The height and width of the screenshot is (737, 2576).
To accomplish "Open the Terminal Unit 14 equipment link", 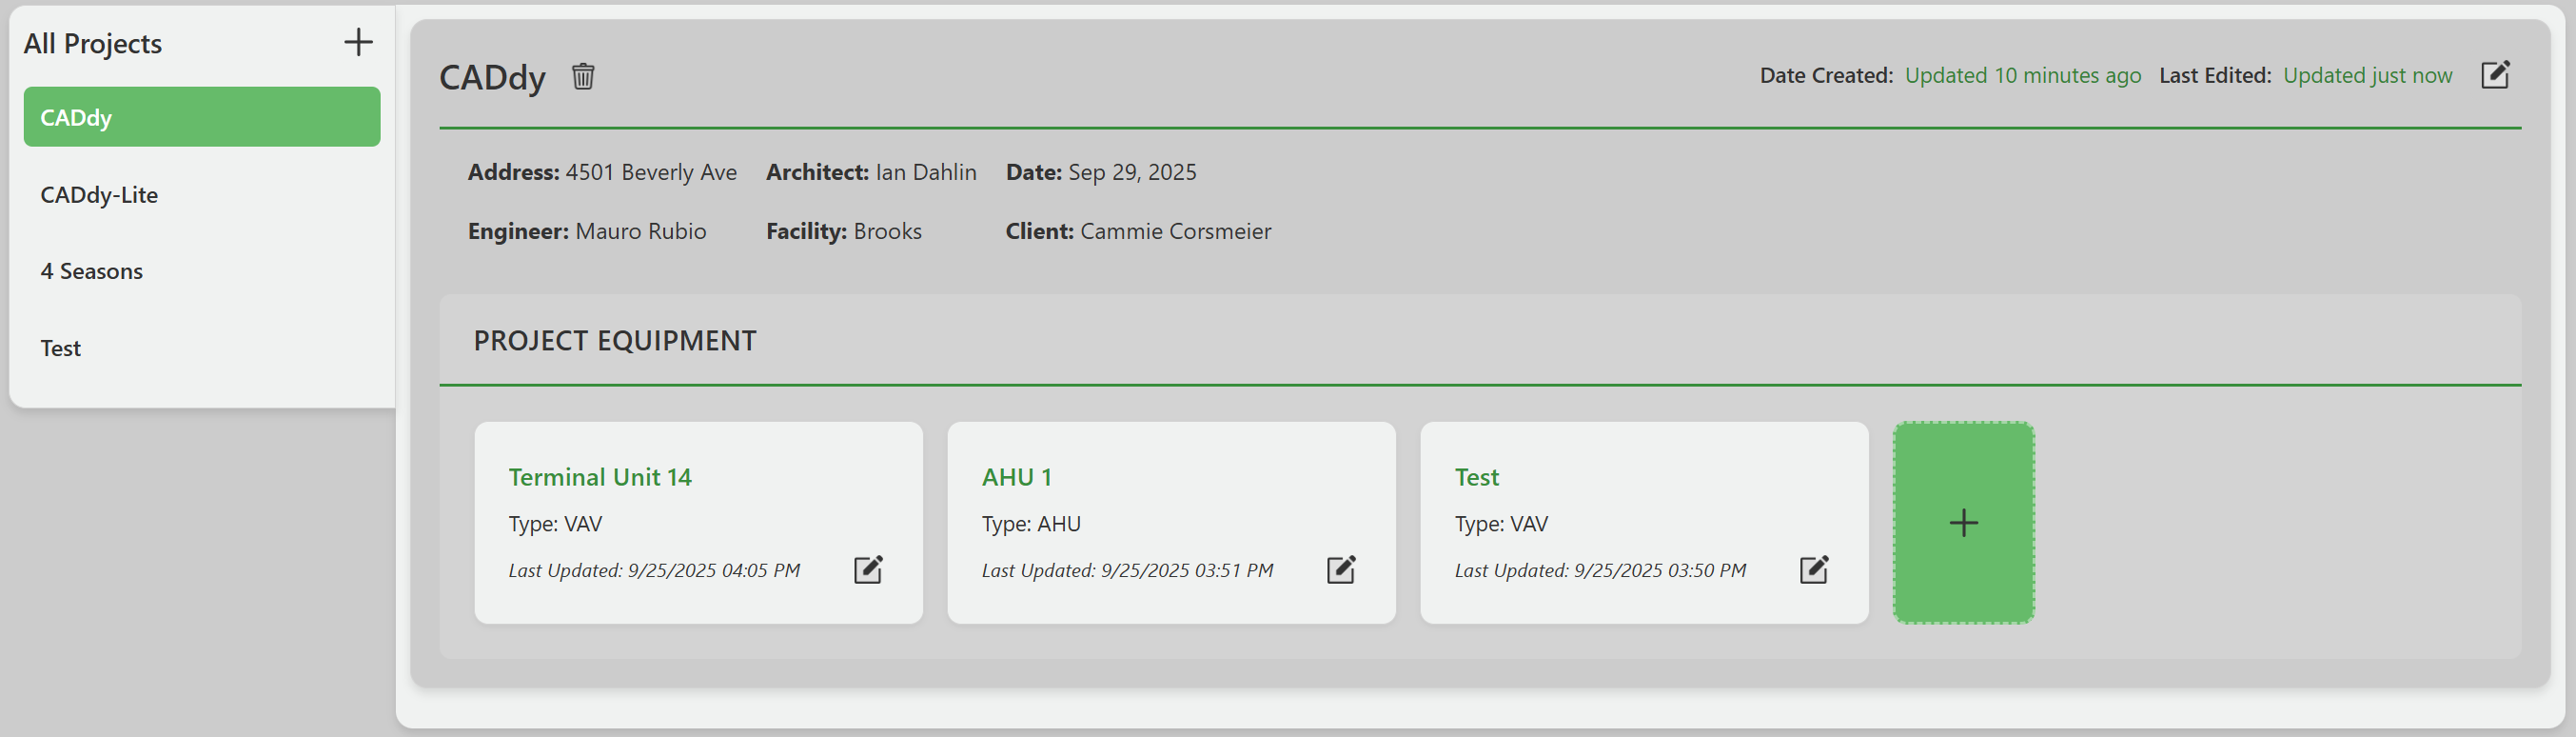I will 599,477.
